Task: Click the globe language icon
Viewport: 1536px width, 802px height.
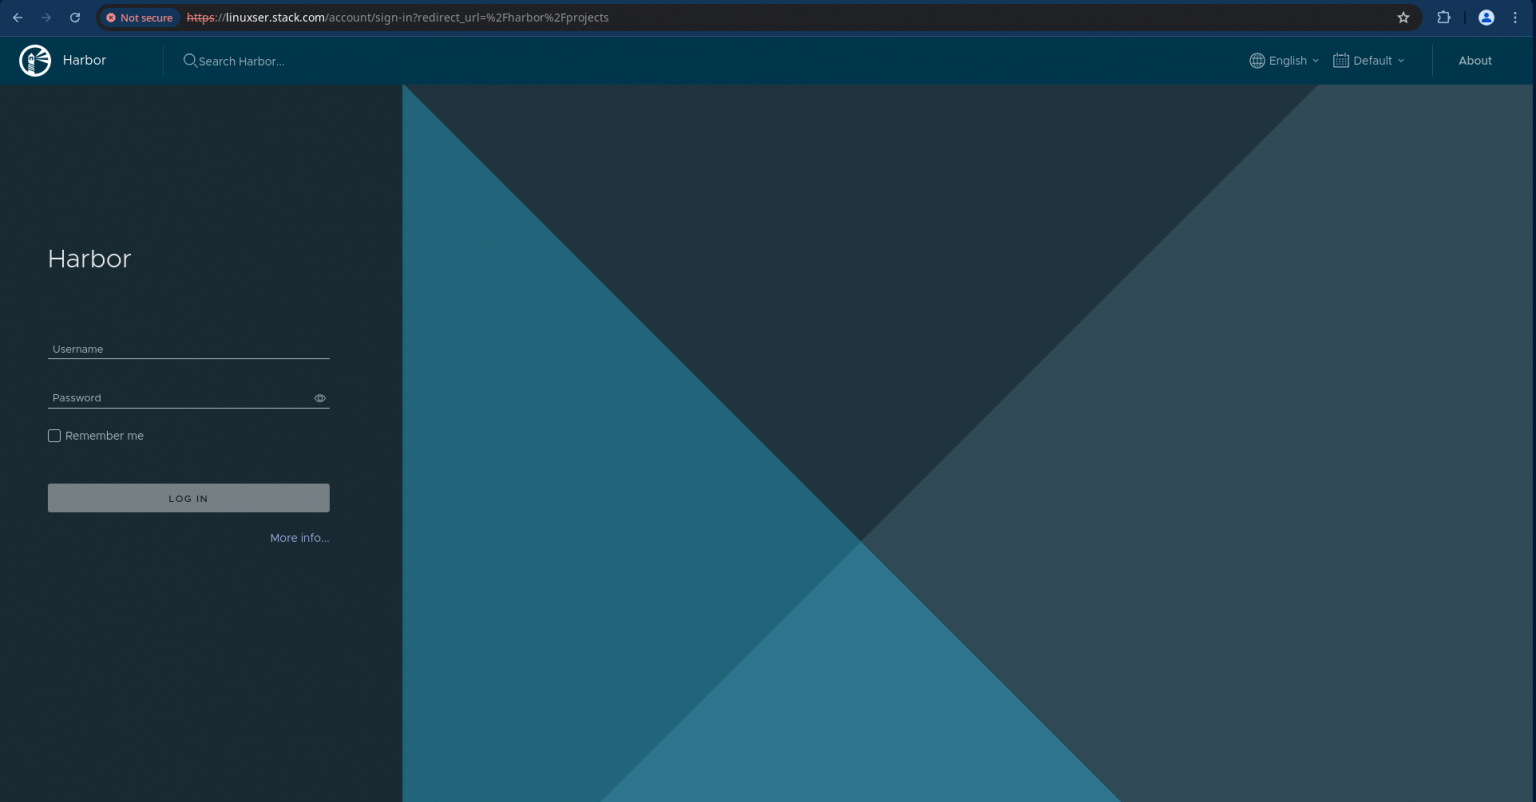Action: click(1257, 61)
